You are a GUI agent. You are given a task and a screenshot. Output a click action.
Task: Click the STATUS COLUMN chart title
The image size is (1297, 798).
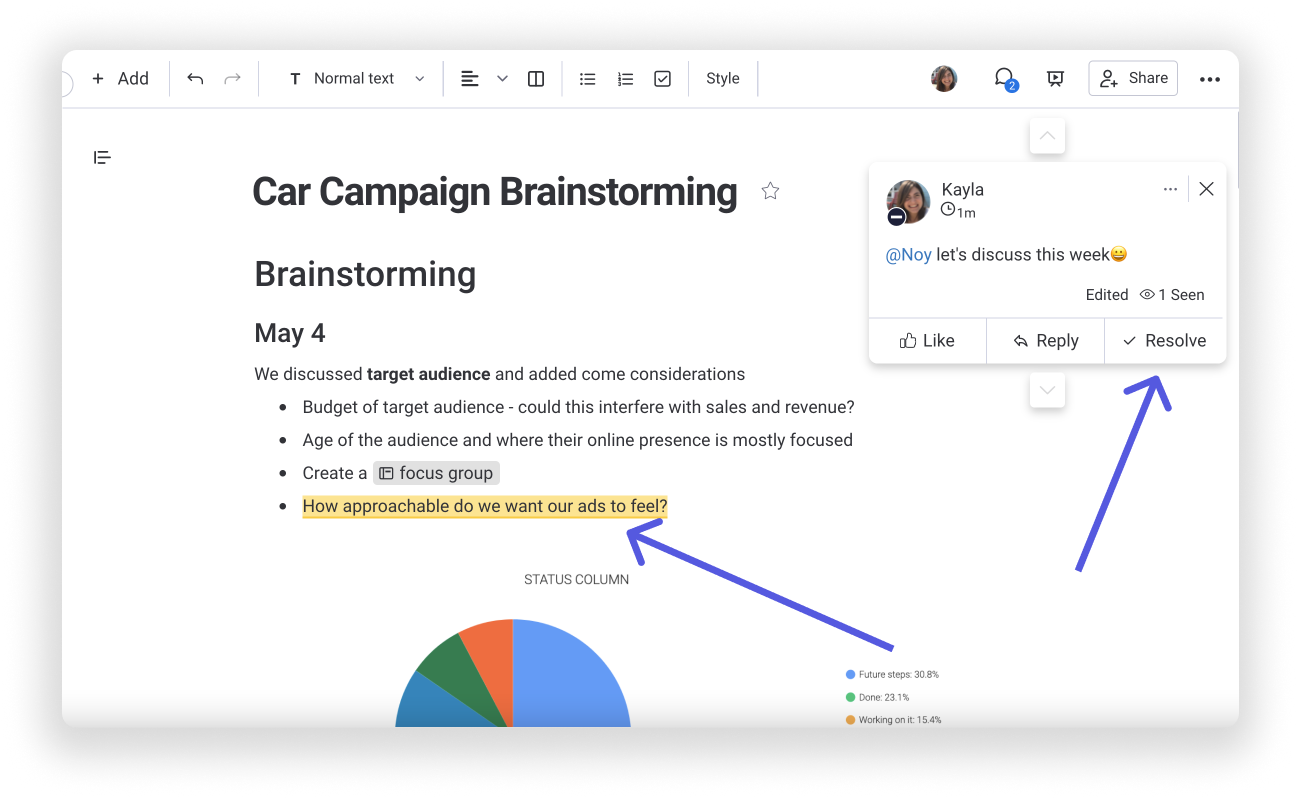coord(576,579)
